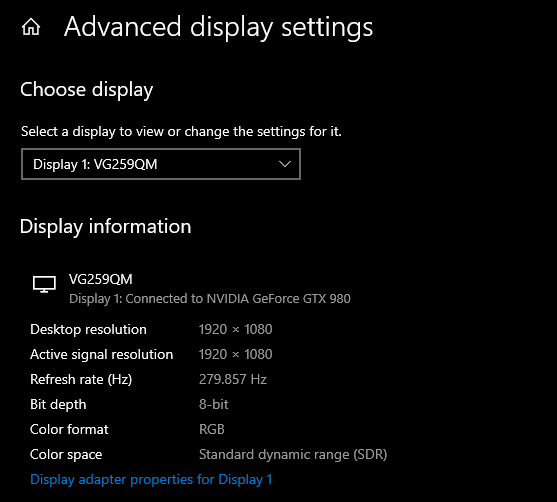Image resolution: width=557 pixels, height=502 pixels.
Task: Click the RGB color format value
Action: 212,430
